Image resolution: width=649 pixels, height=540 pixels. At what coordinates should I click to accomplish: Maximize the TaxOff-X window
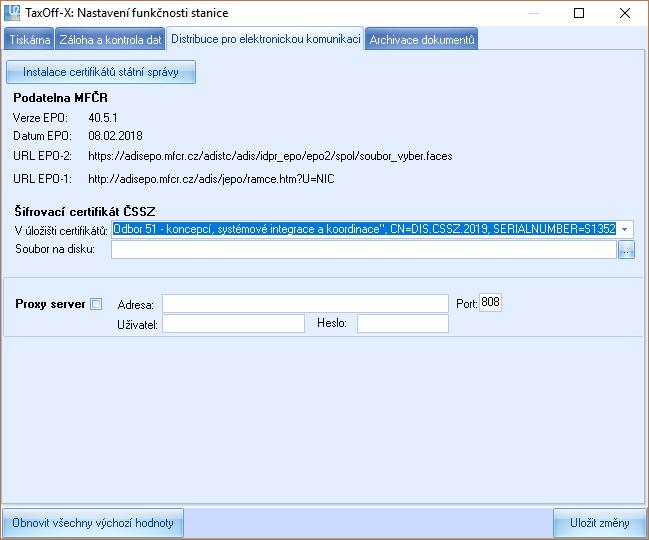[x=579, y=13]
